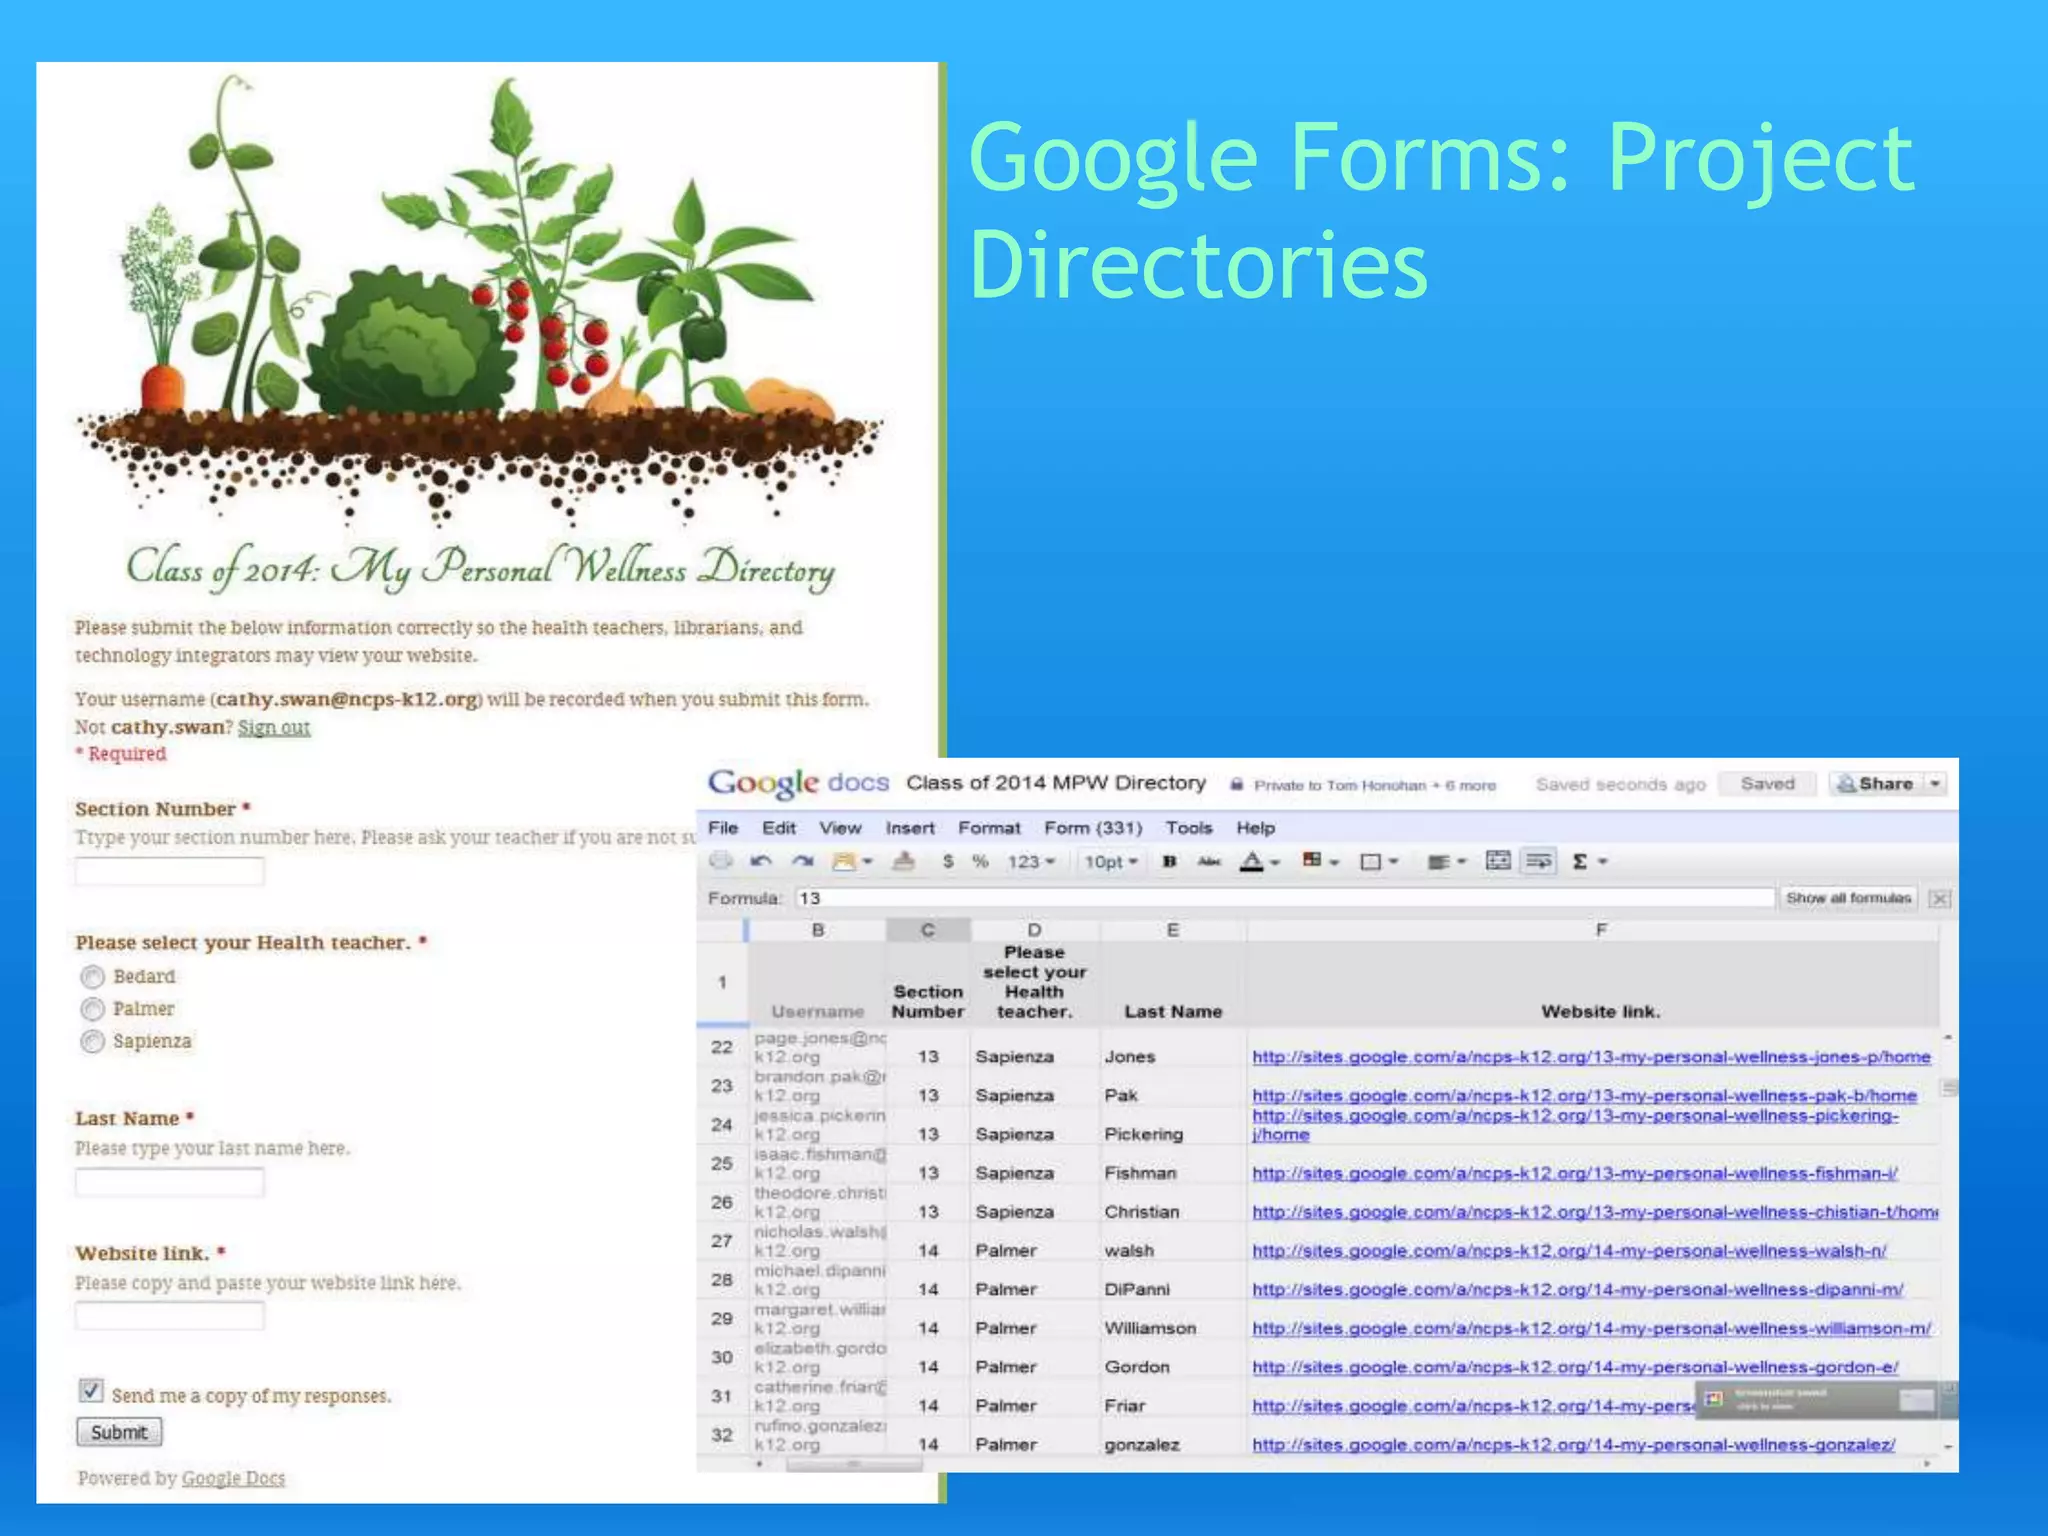Toggle bold with the B icon
Screen dimensions: 2048x1536
coord(1169,861)
